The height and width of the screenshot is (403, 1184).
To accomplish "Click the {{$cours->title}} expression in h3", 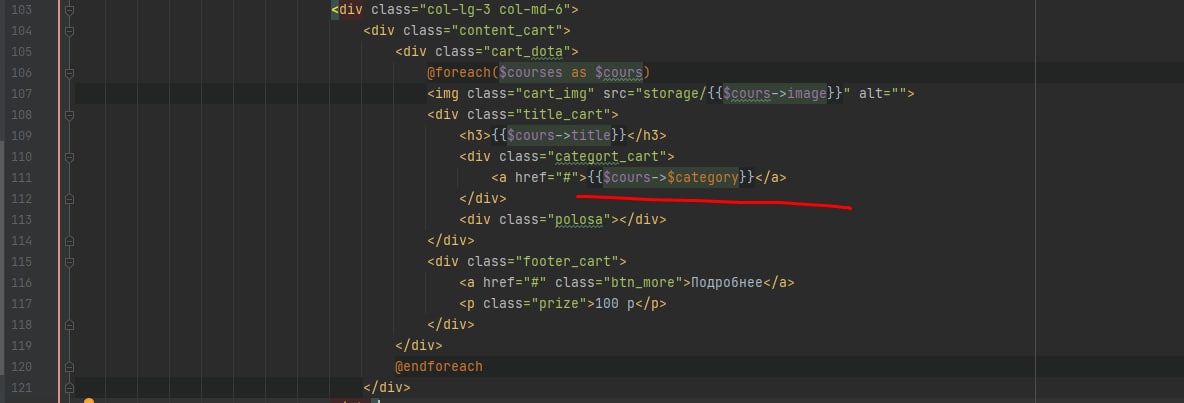I will pyautogui.click(x=559, y=136).
